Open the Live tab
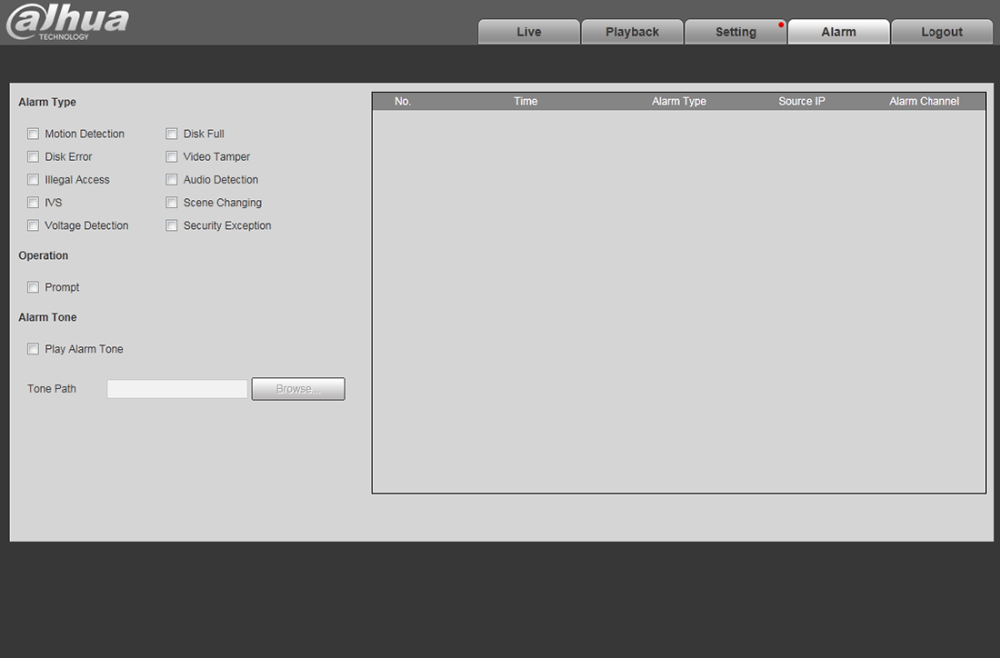Image resolution: width=1000 pixels, height=658 pixels. pyautogui.click(x=528, y=32)
